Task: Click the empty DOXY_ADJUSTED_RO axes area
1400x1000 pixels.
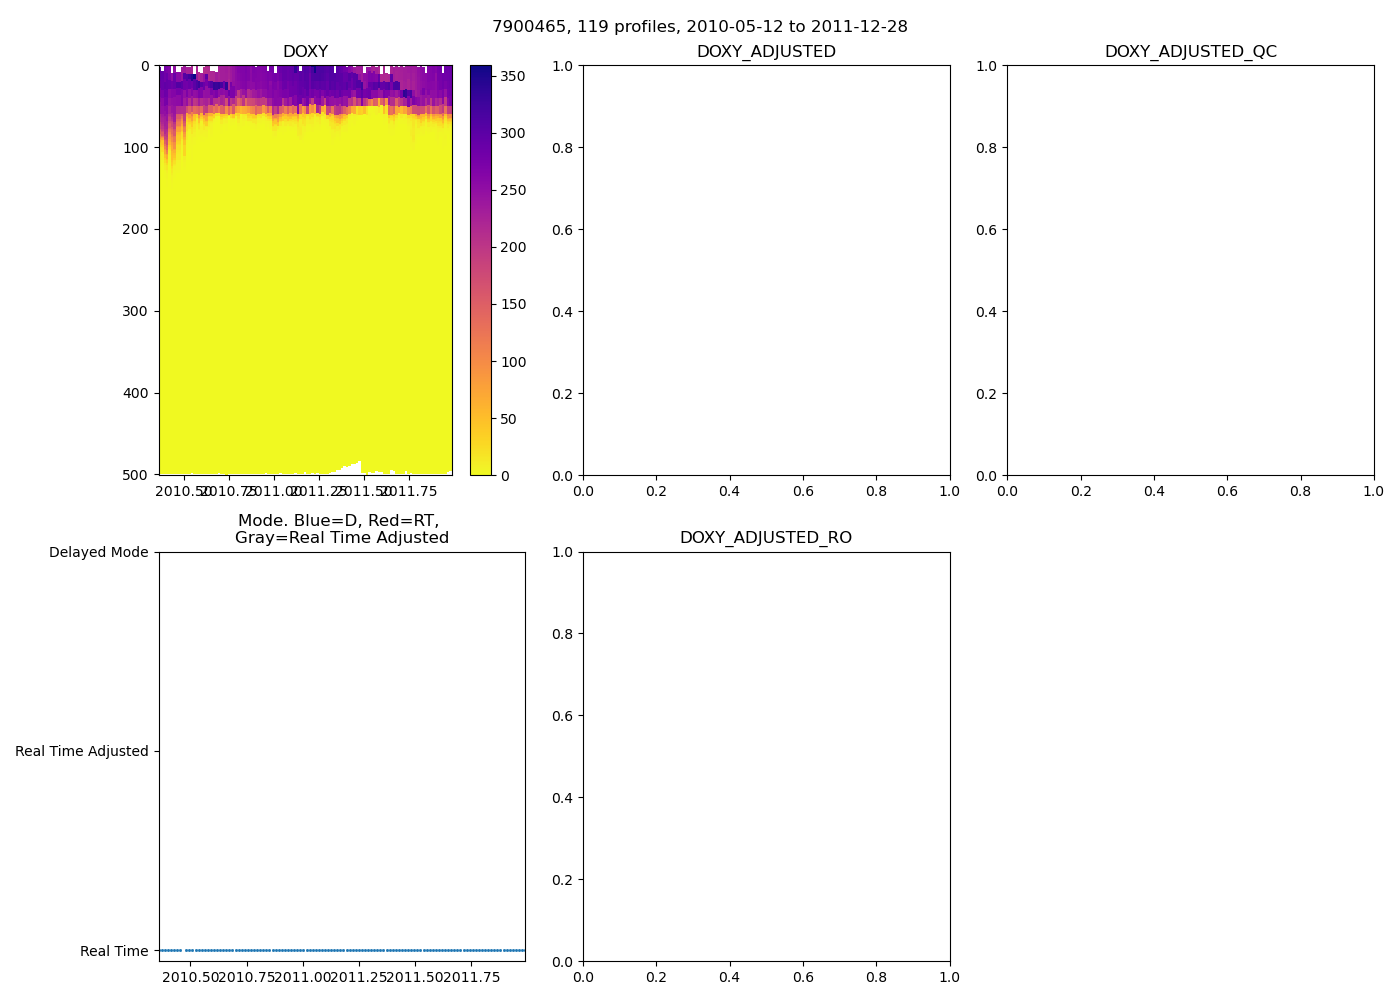Action: tap(766, 757)
